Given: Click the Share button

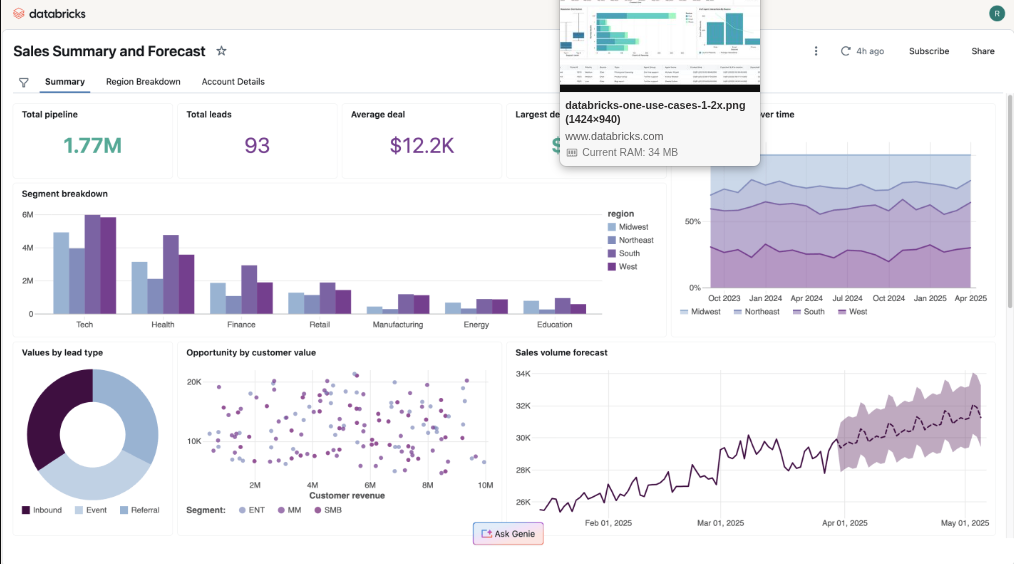Looking at the screenshot, I should coord(982,51).
